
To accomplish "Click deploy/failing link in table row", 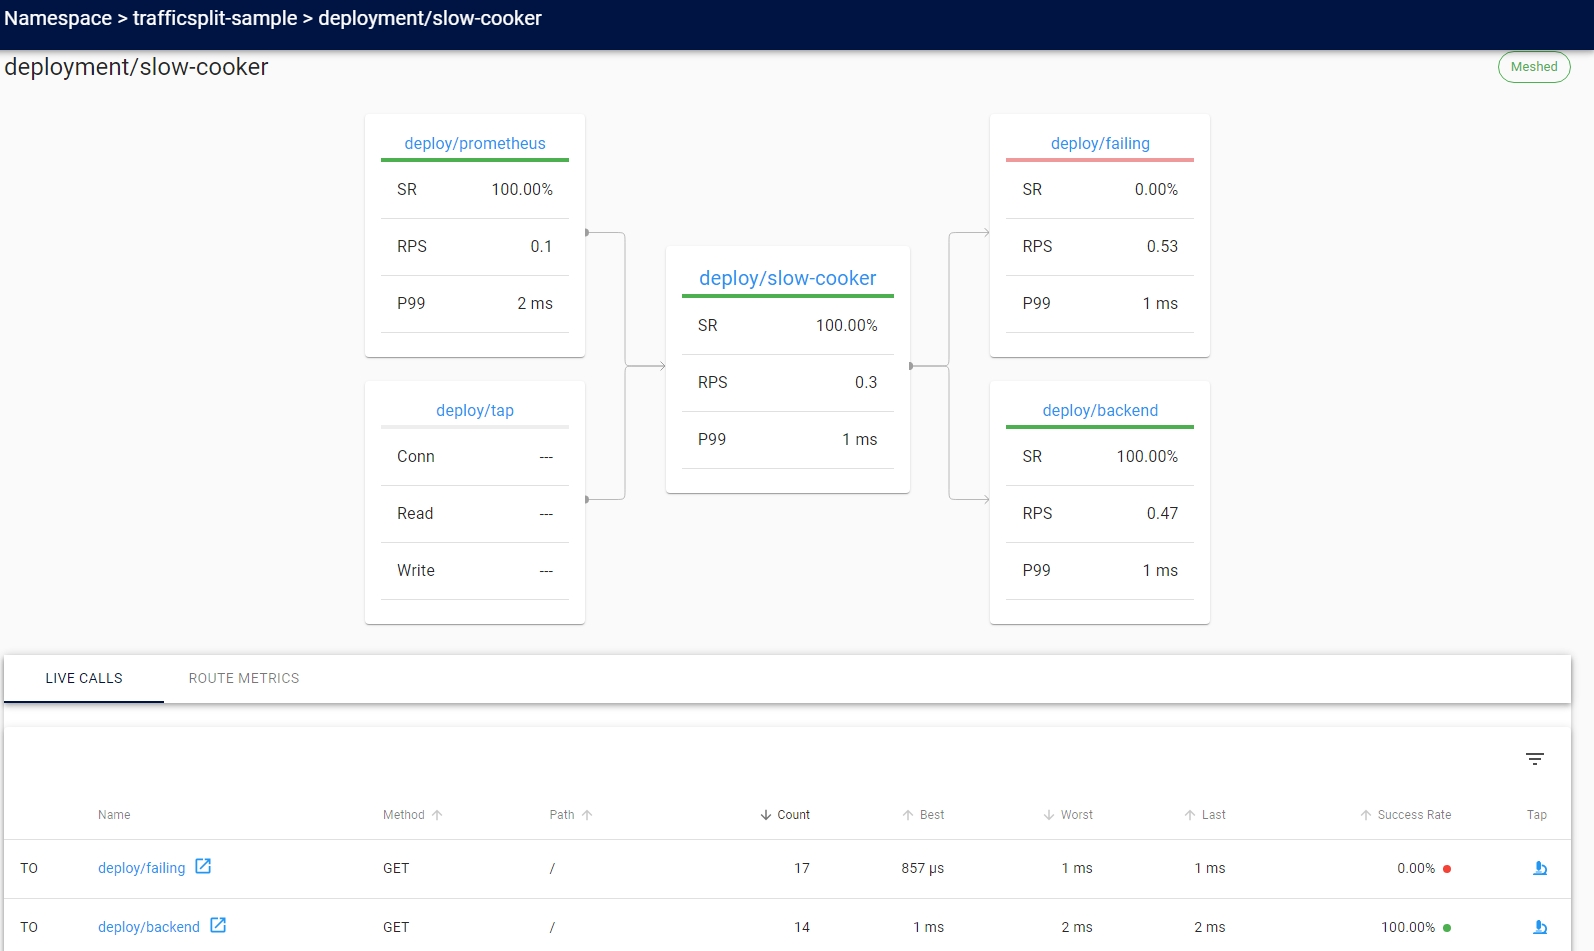I will tap(142, 868).
